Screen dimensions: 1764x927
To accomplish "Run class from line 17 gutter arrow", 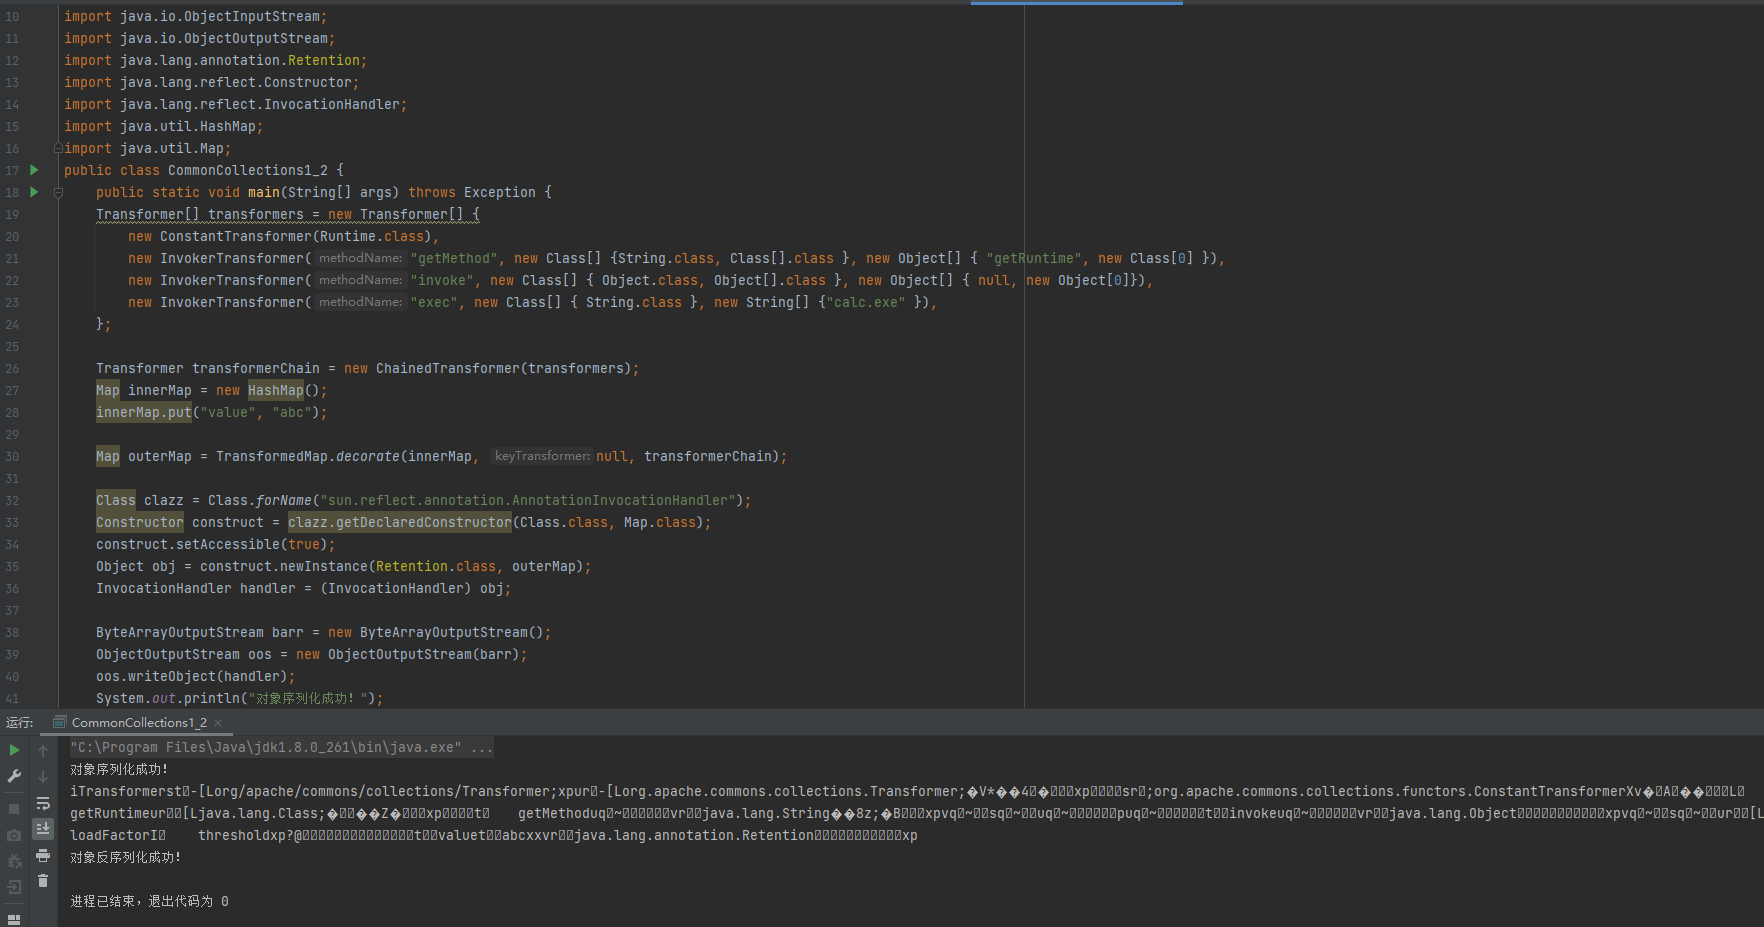I will pyautogui.click(x=34, y=170).
